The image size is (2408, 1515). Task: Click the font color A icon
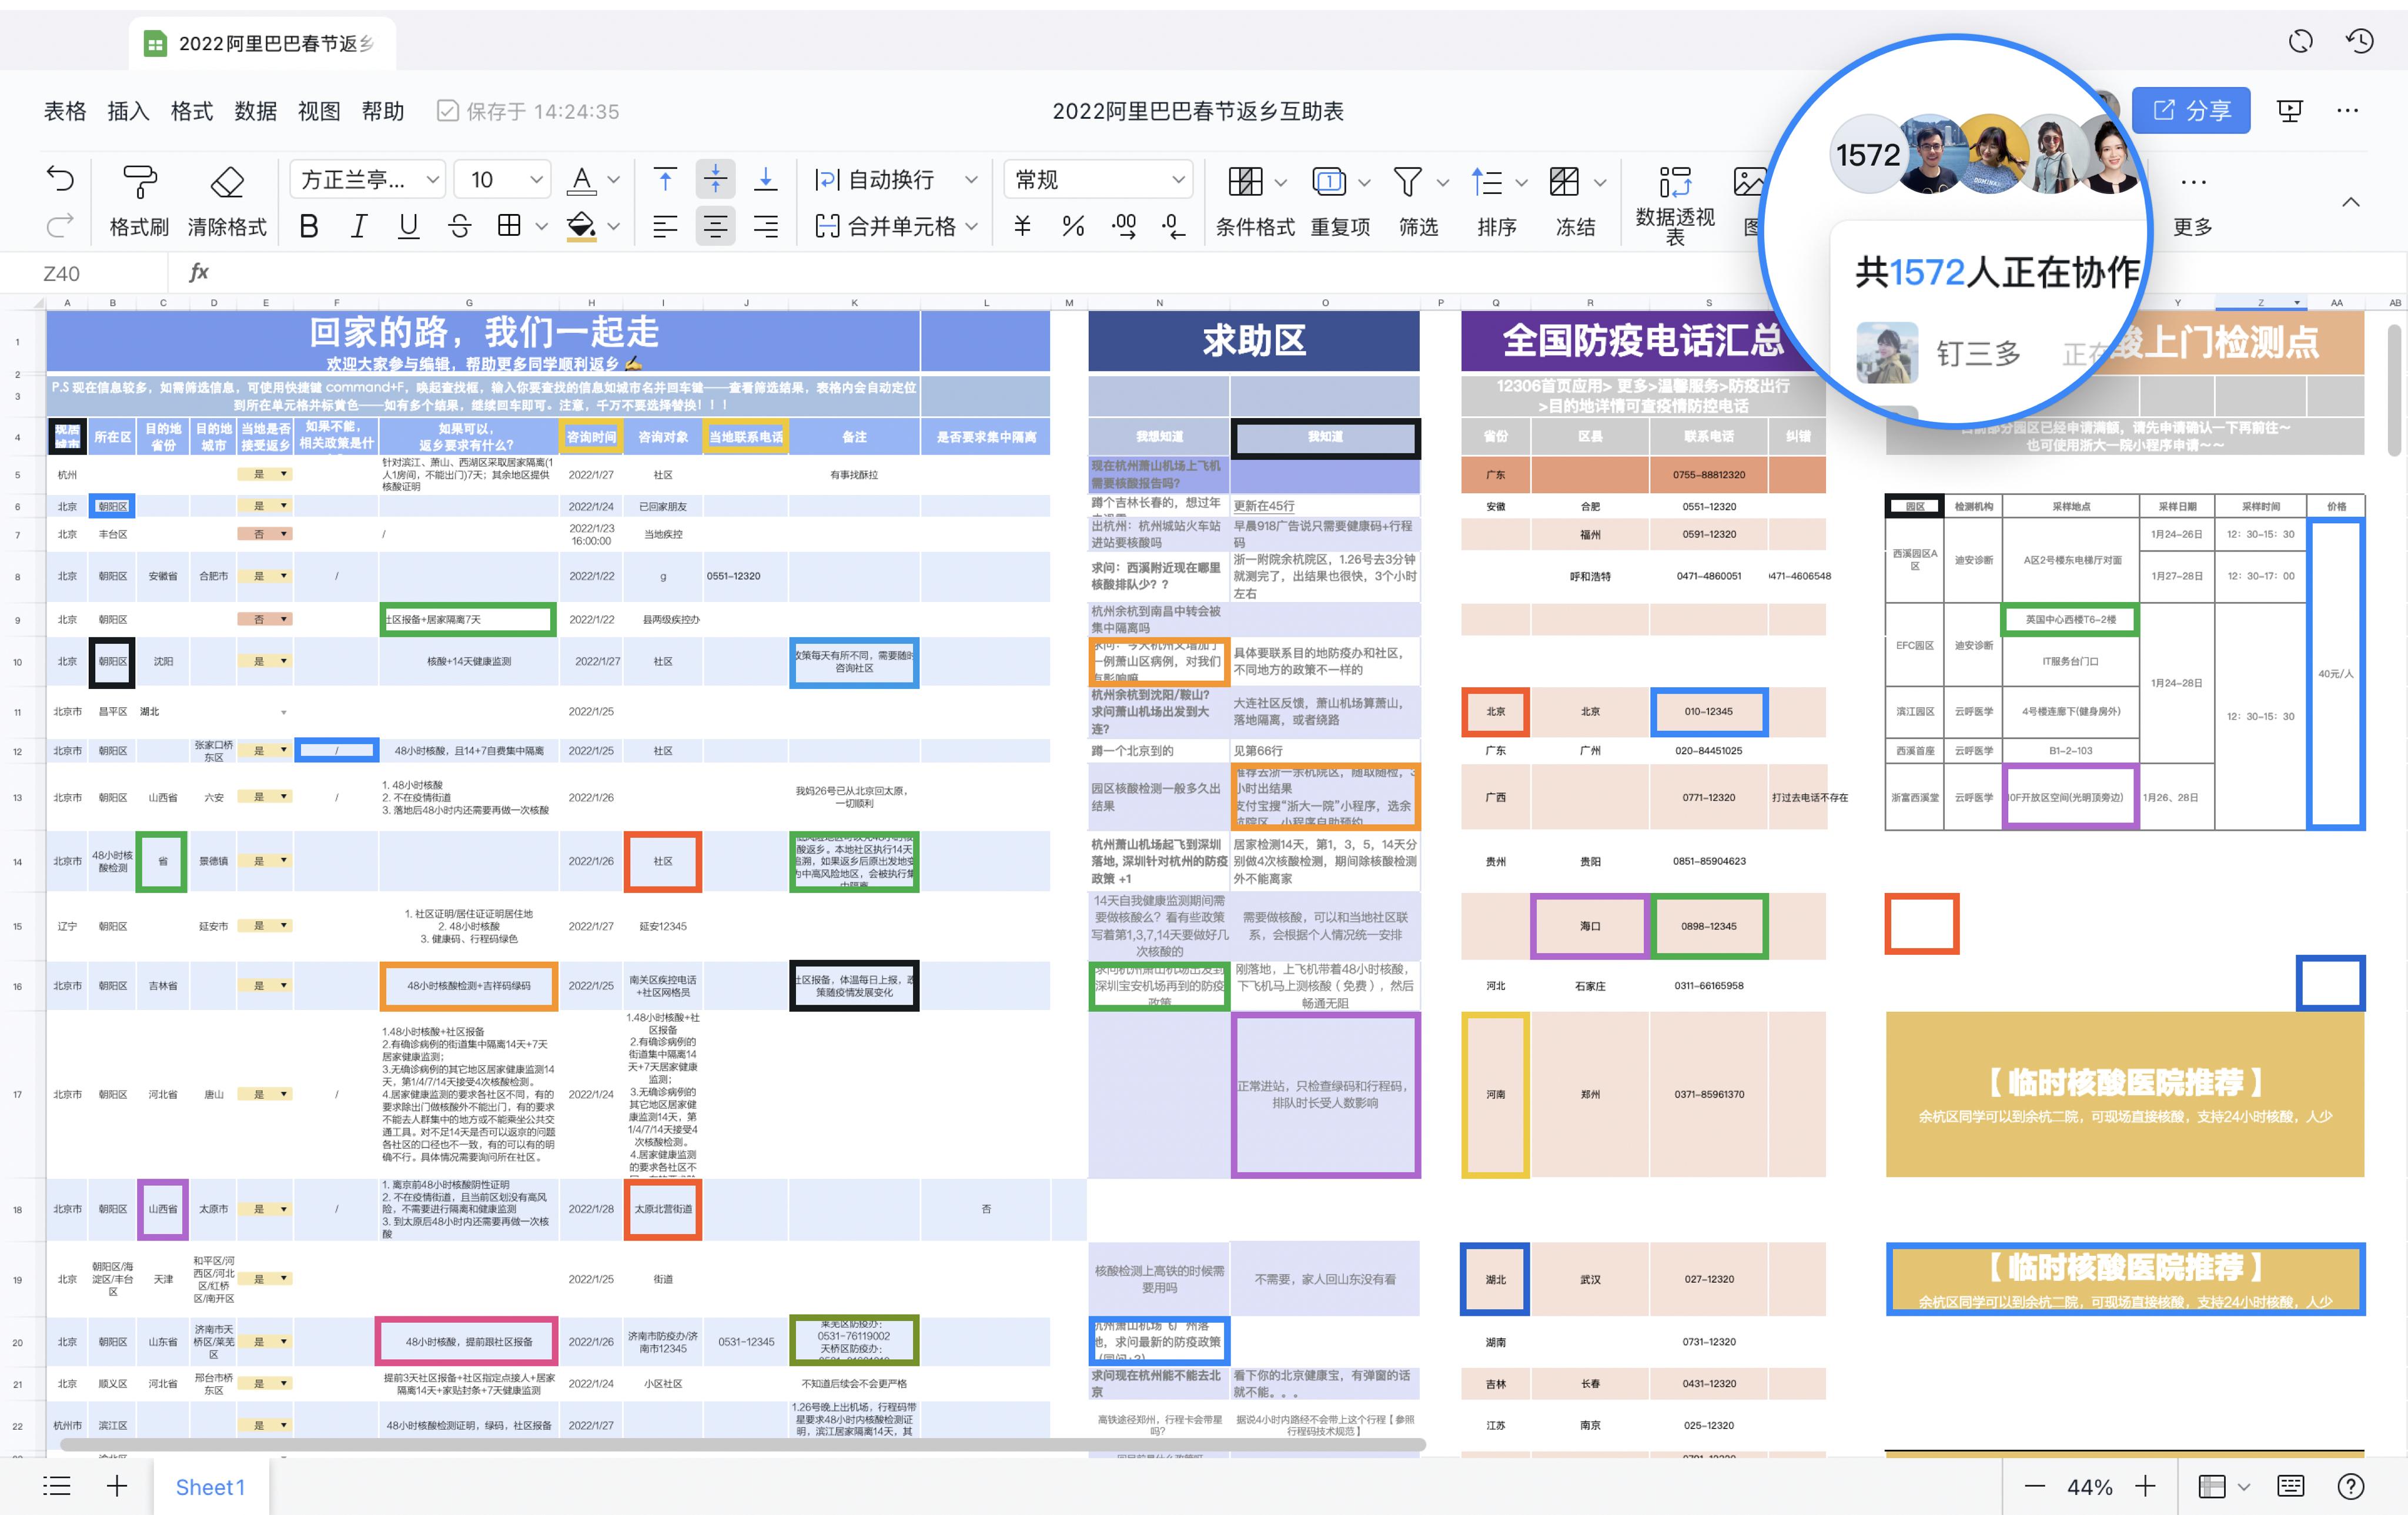point(581,180)
